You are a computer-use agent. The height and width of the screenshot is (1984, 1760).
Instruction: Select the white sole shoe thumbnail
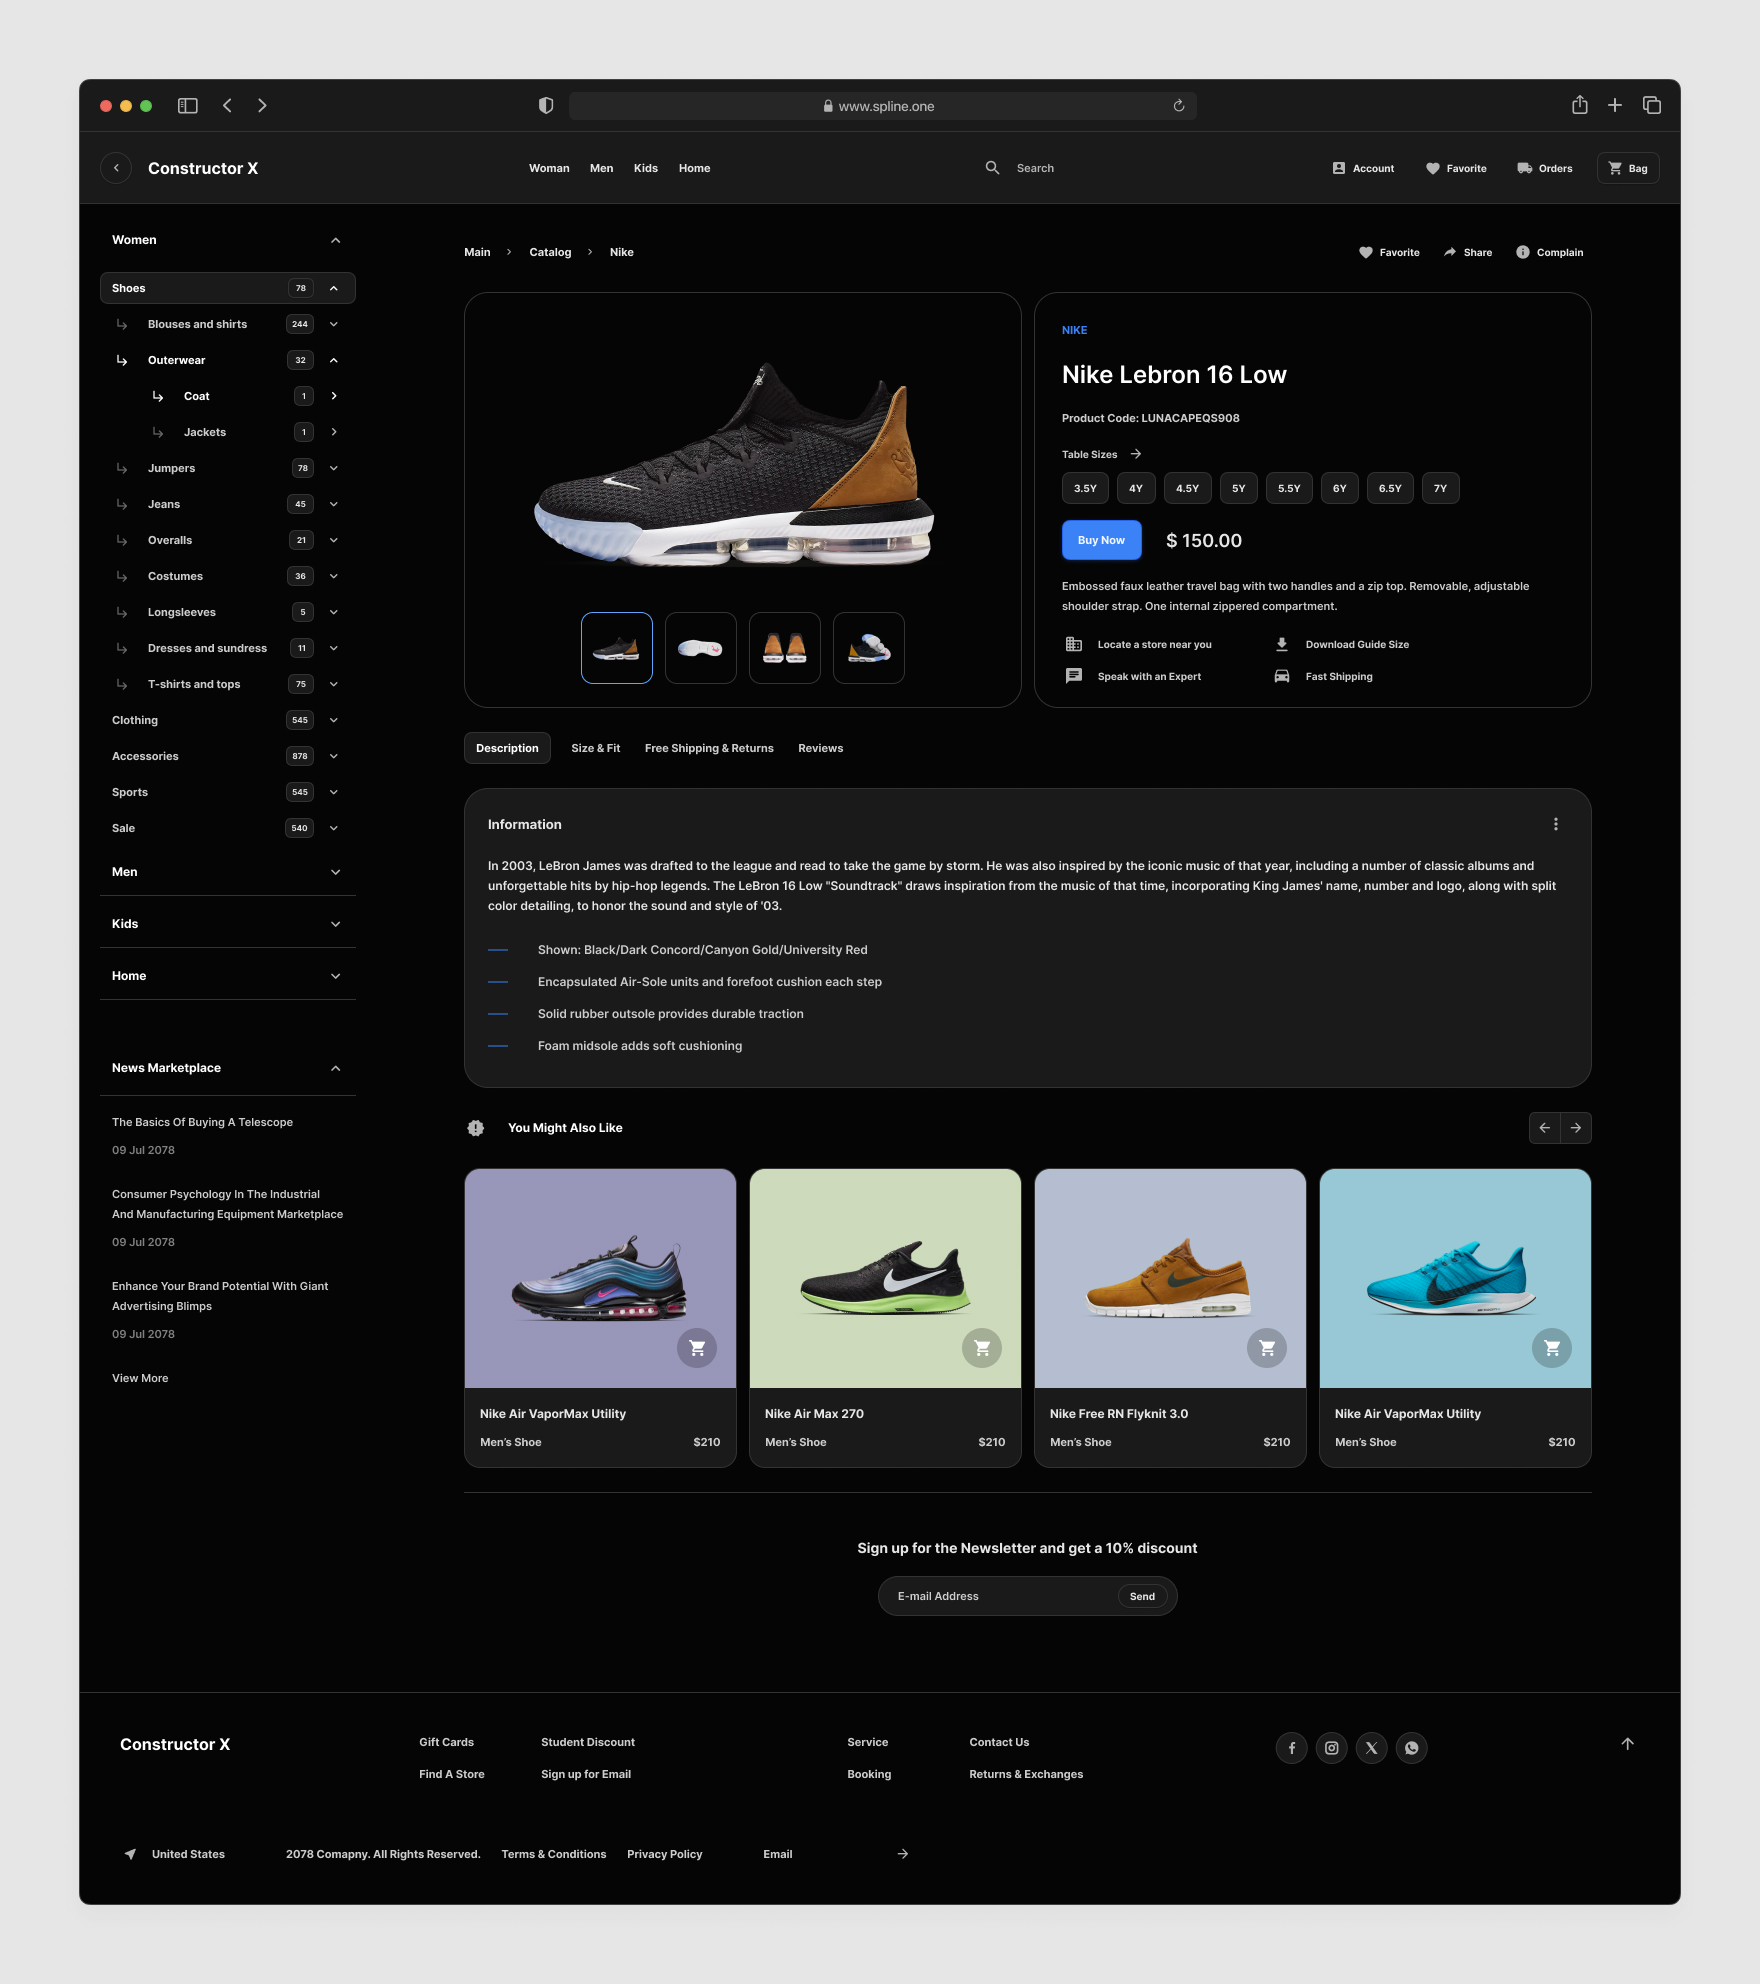[701, 648]
